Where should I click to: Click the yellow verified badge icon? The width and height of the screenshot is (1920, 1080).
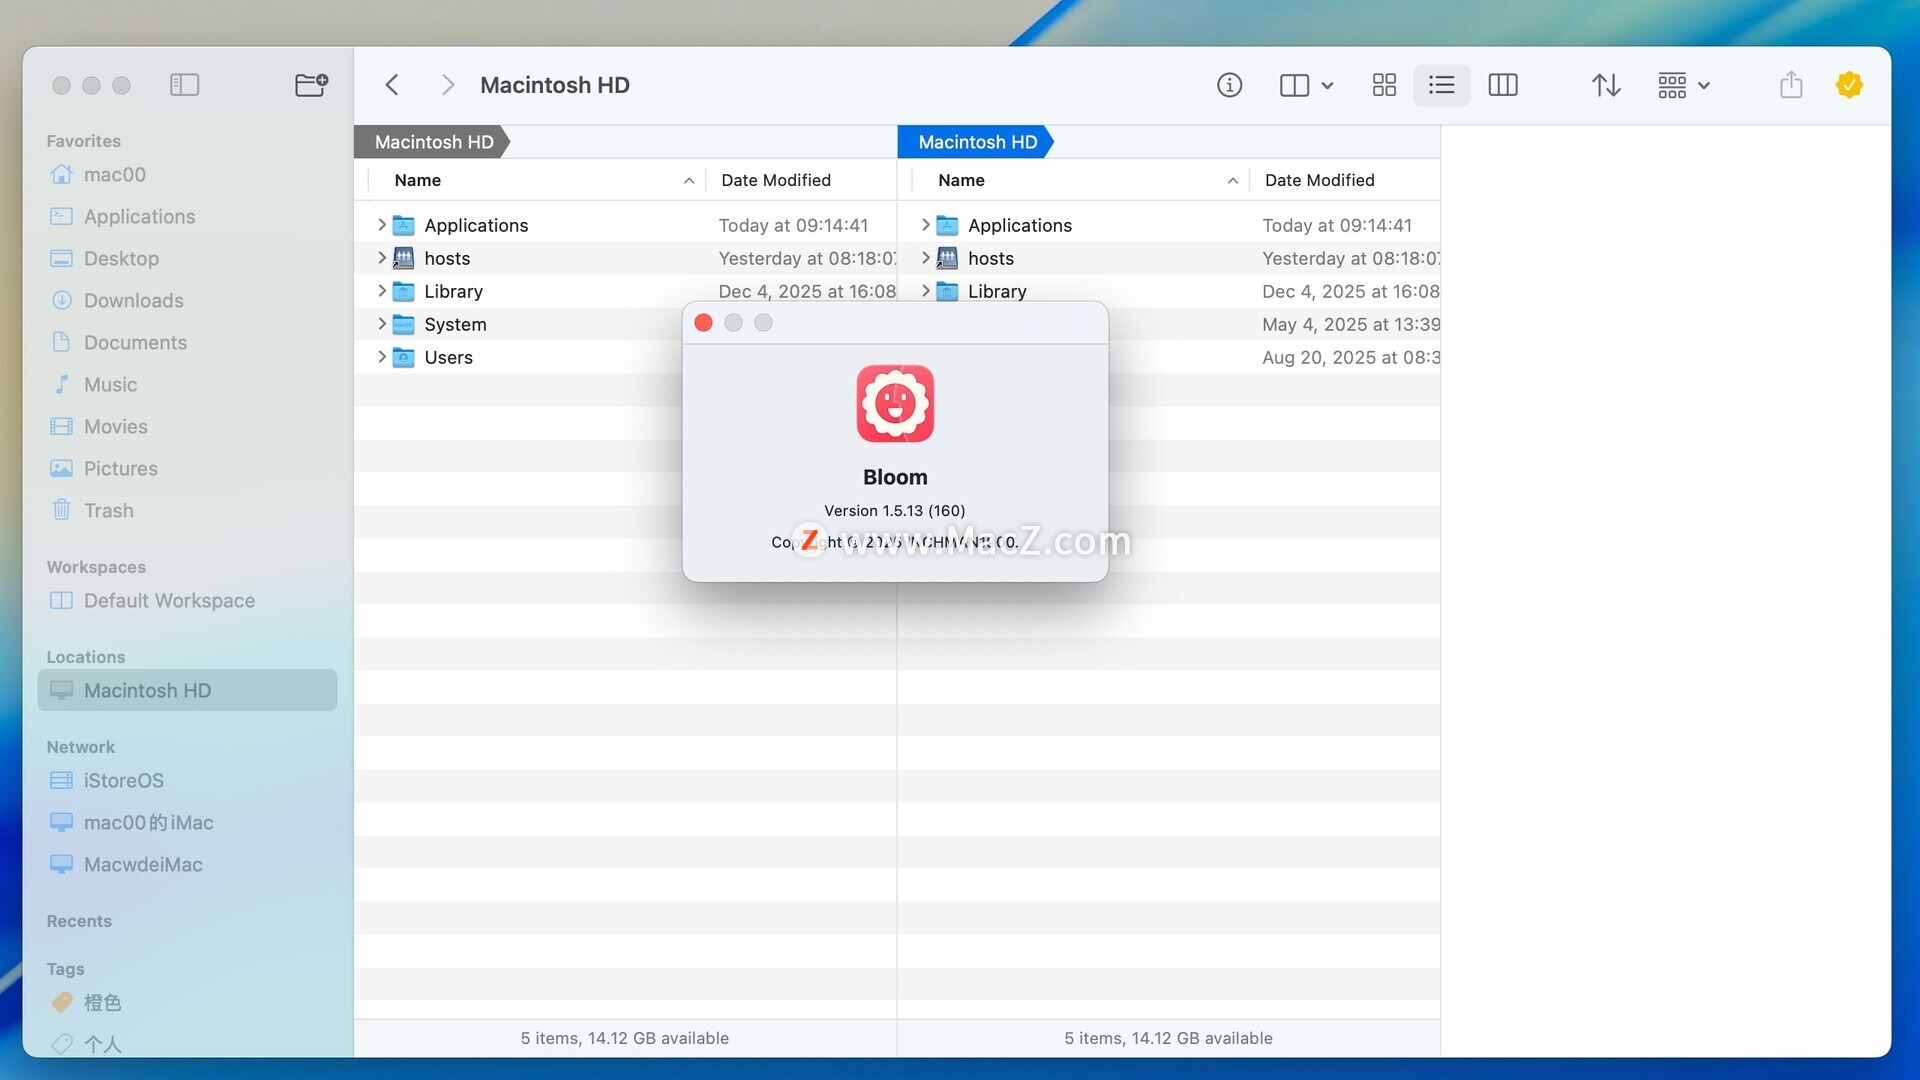point(1849,85)
